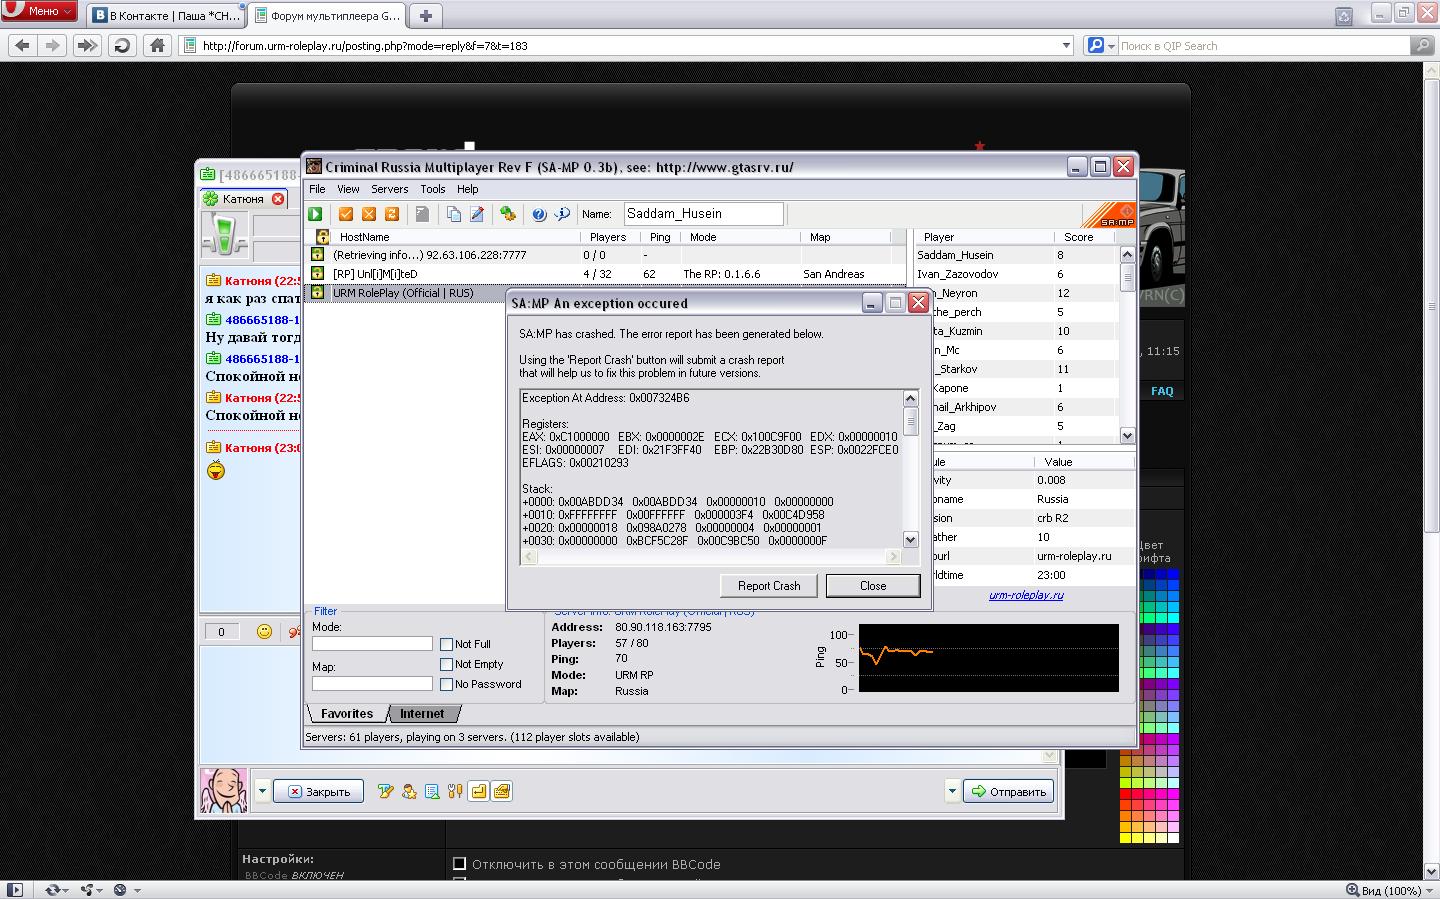Click the user details icon in QIP chat toolbar
Image resolution: width=1440 pixels, height=900 pixels.
coord(409,791)
